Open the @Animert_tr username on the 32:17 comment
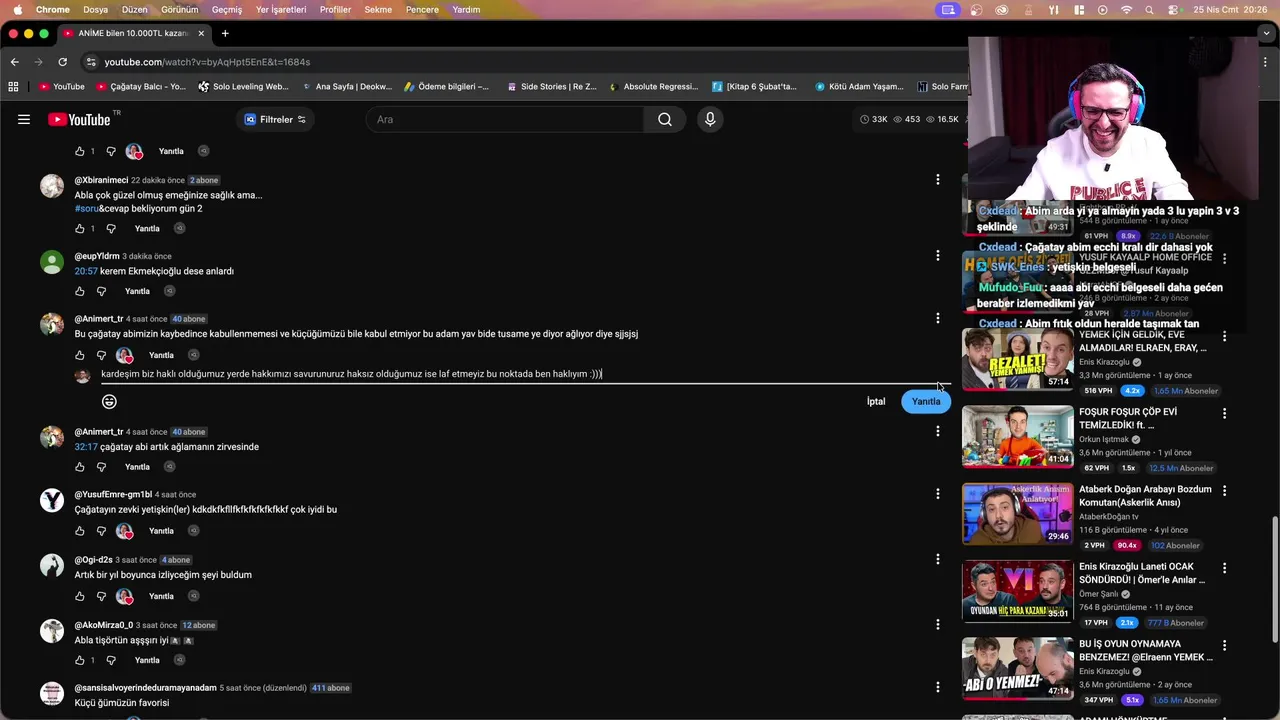This screenshot has height=720, width=1280. point(99,432)
